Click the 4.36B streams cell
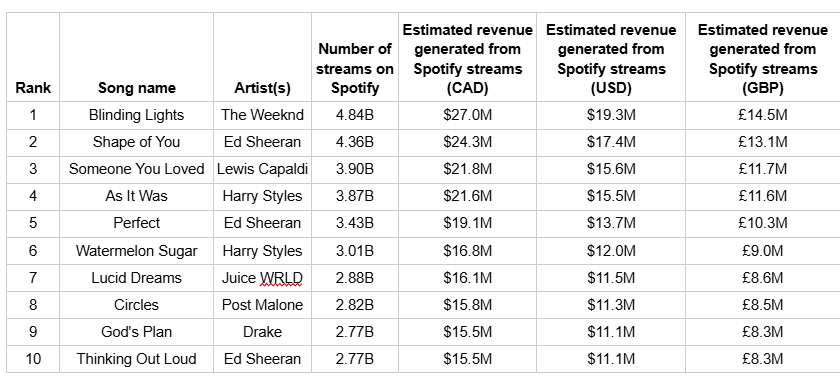Screen dimensions: 840x377 (x=355, y=142)
